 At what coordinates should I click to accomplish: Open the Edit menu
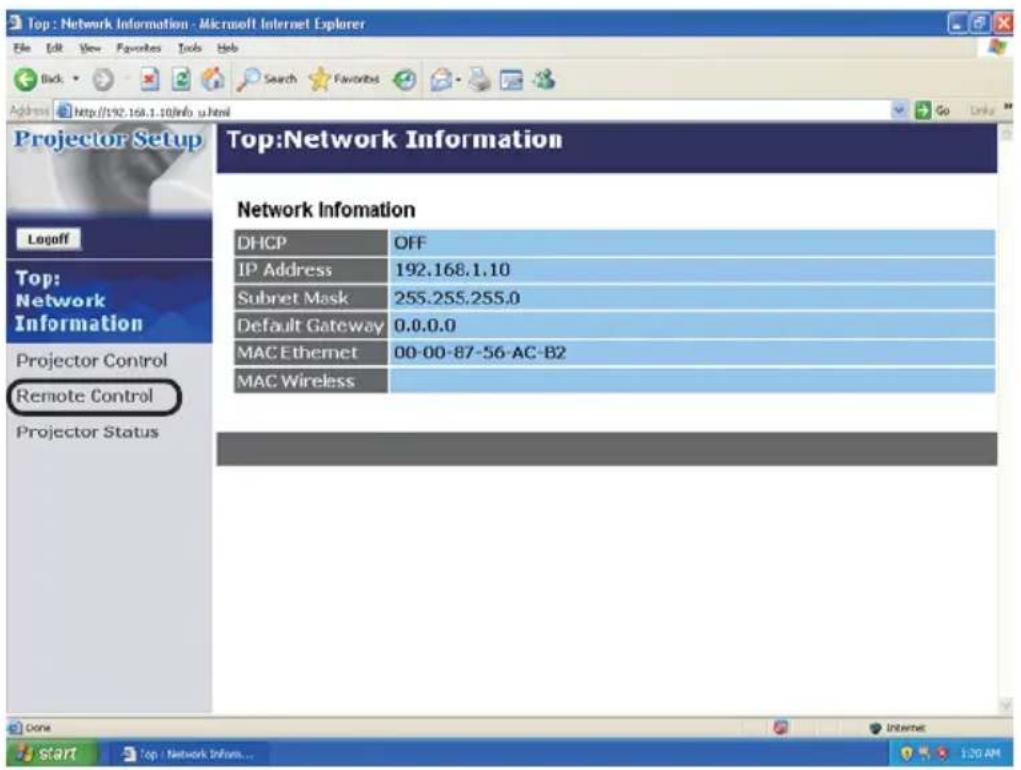click(53, 48)
